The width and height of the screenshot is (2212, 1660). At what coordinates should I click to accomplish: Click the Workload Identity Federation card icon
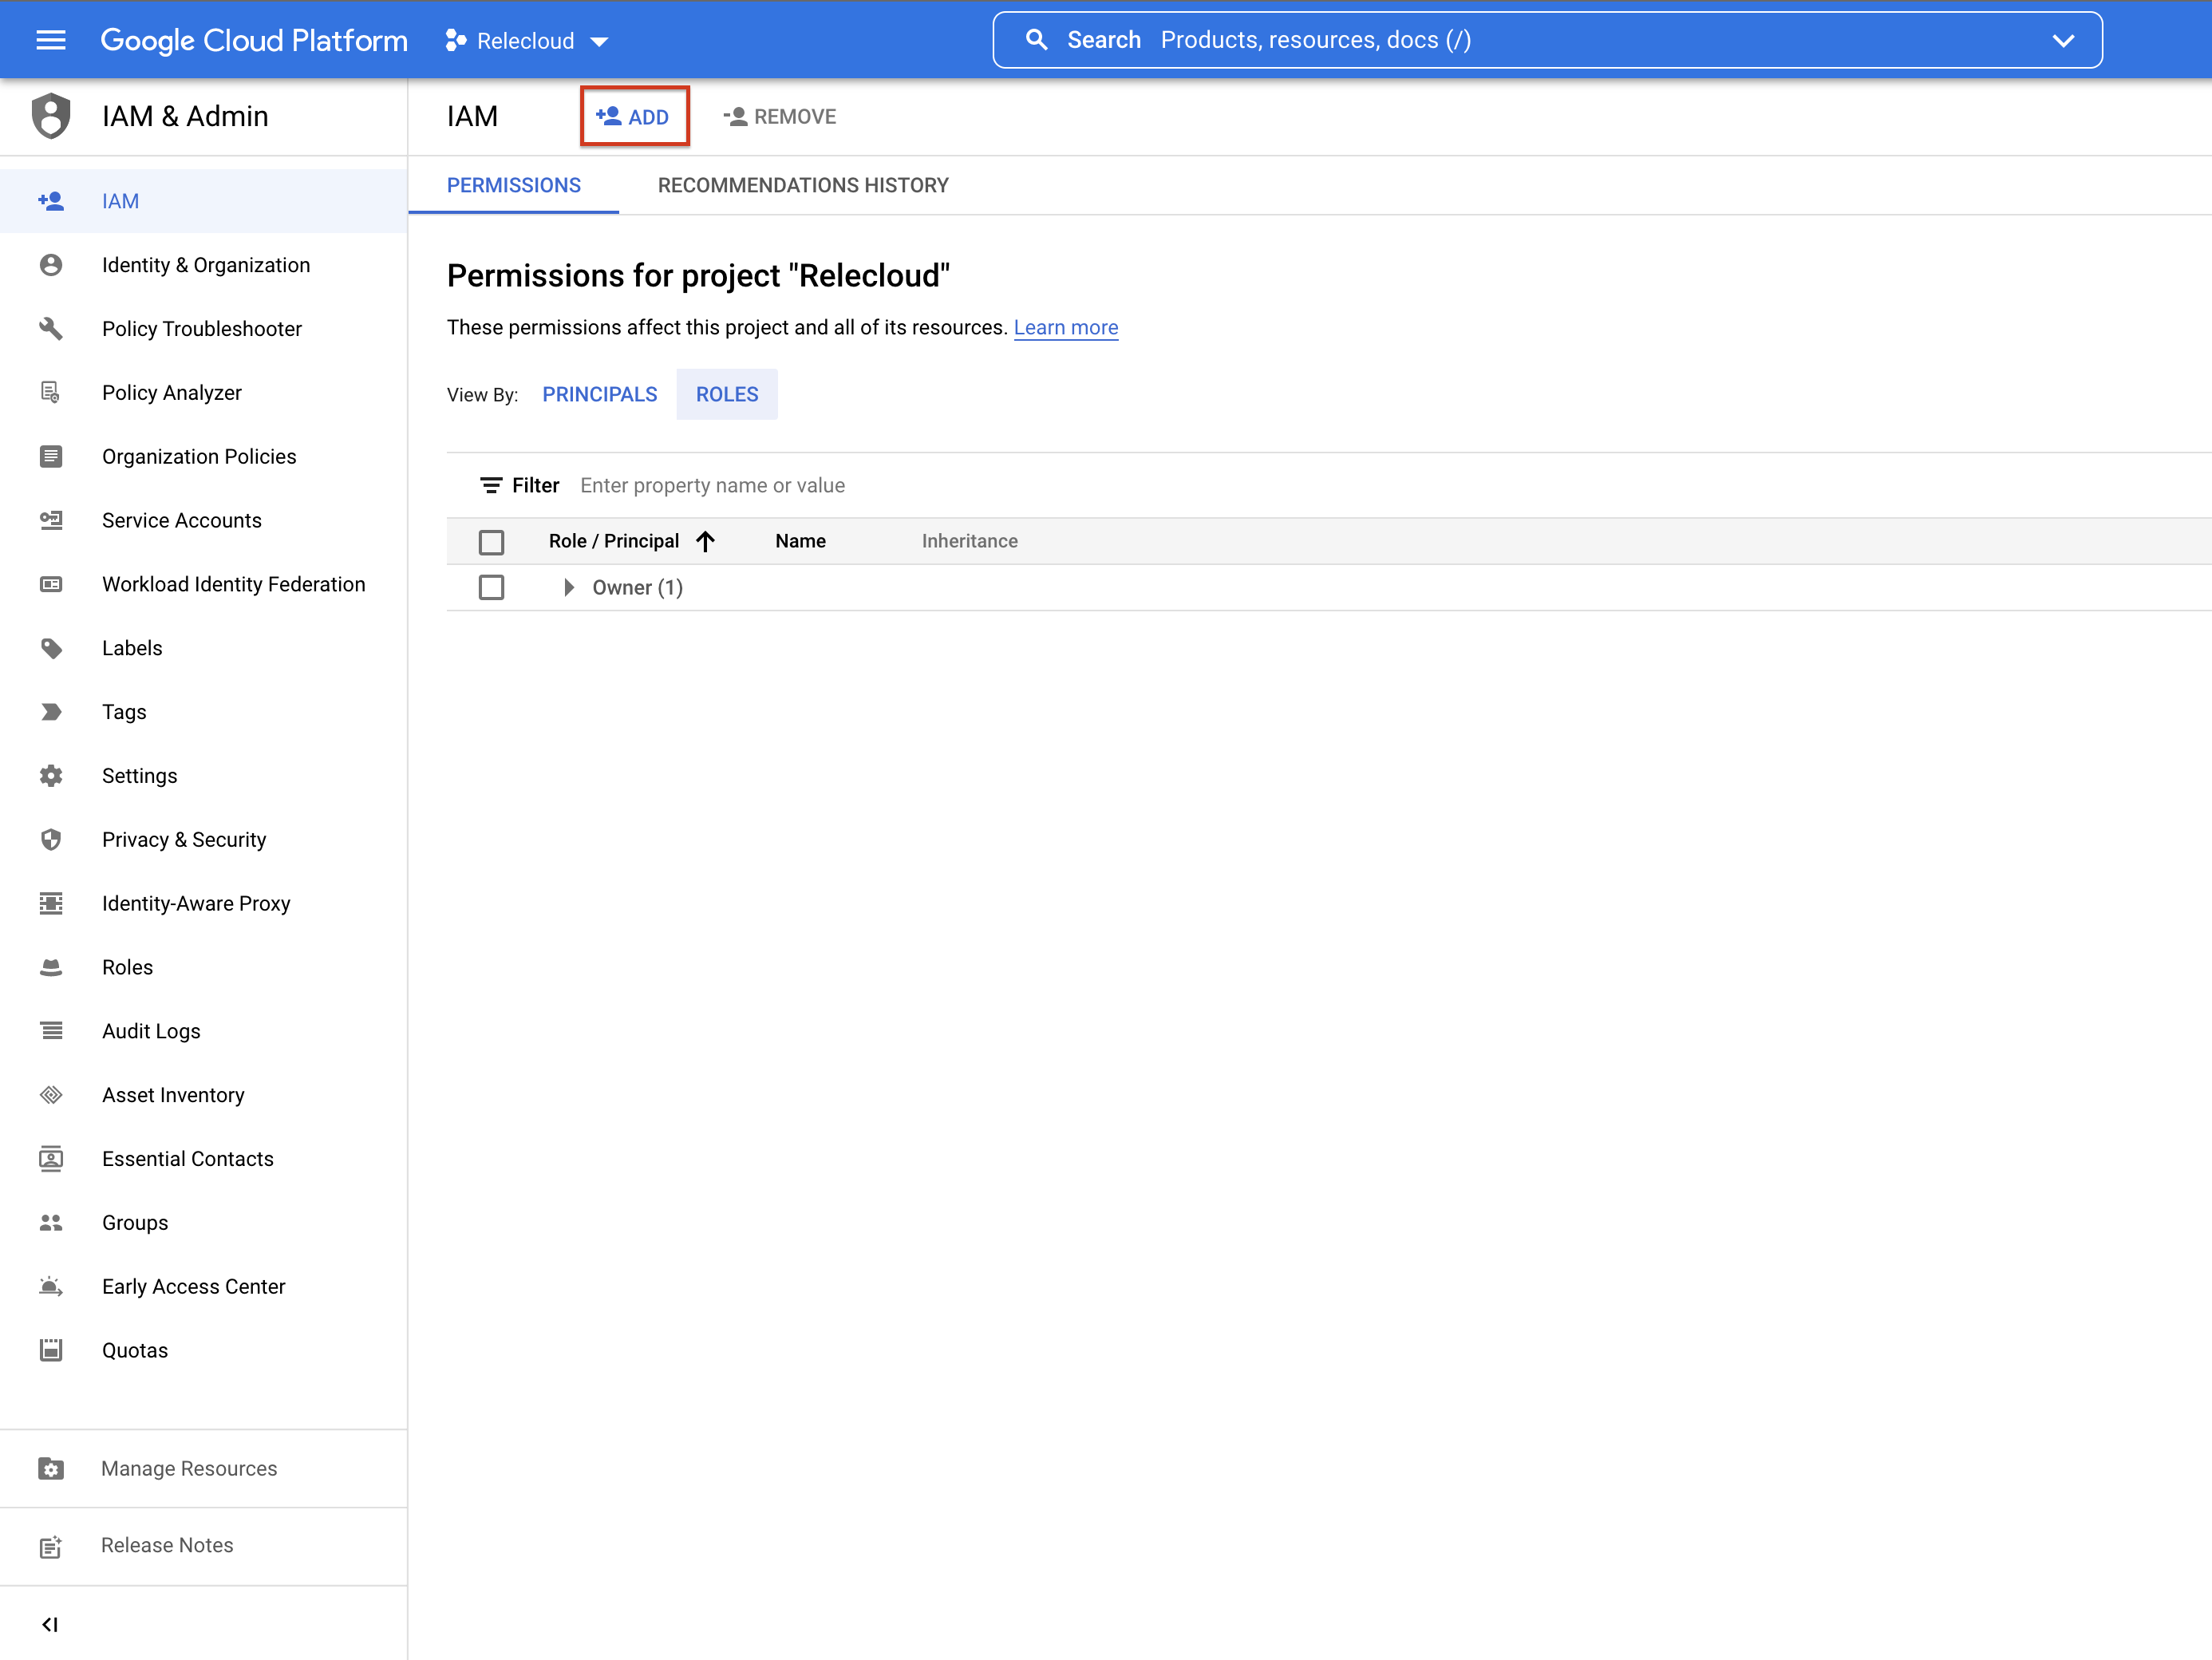pos(51,584)
